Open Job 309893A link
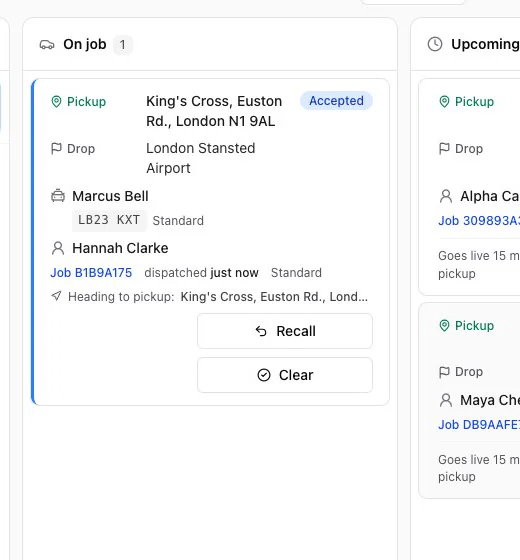This screenshot has width=520, height=560. (479, 221)
